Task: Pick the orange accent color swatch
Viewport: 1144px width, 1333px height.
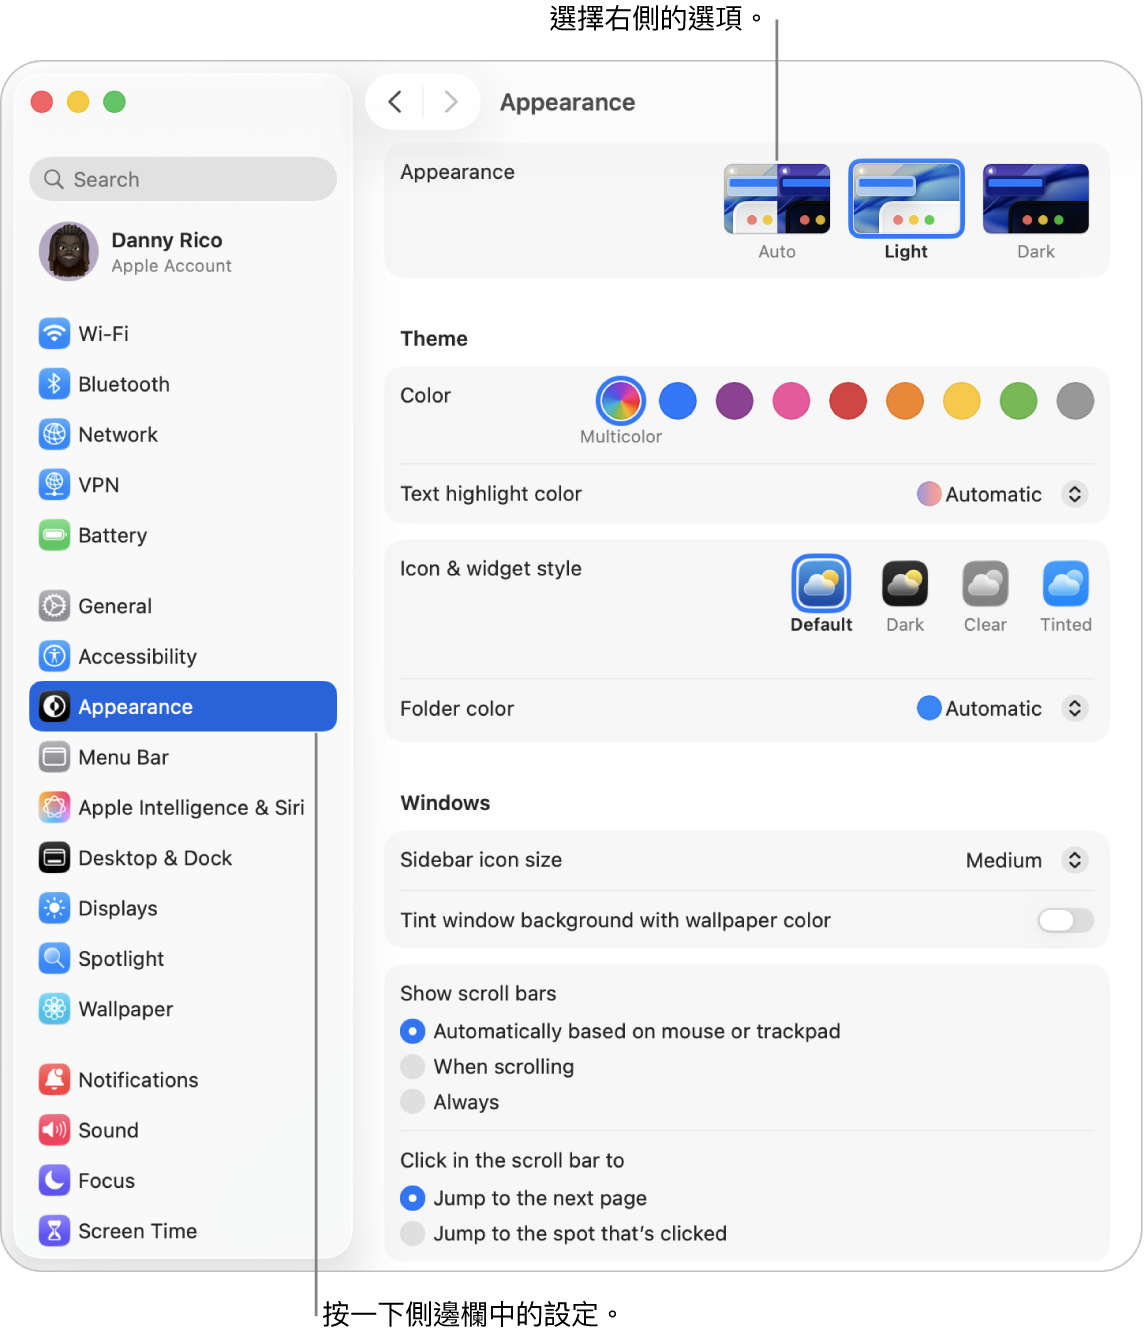Action: point(905,401)
